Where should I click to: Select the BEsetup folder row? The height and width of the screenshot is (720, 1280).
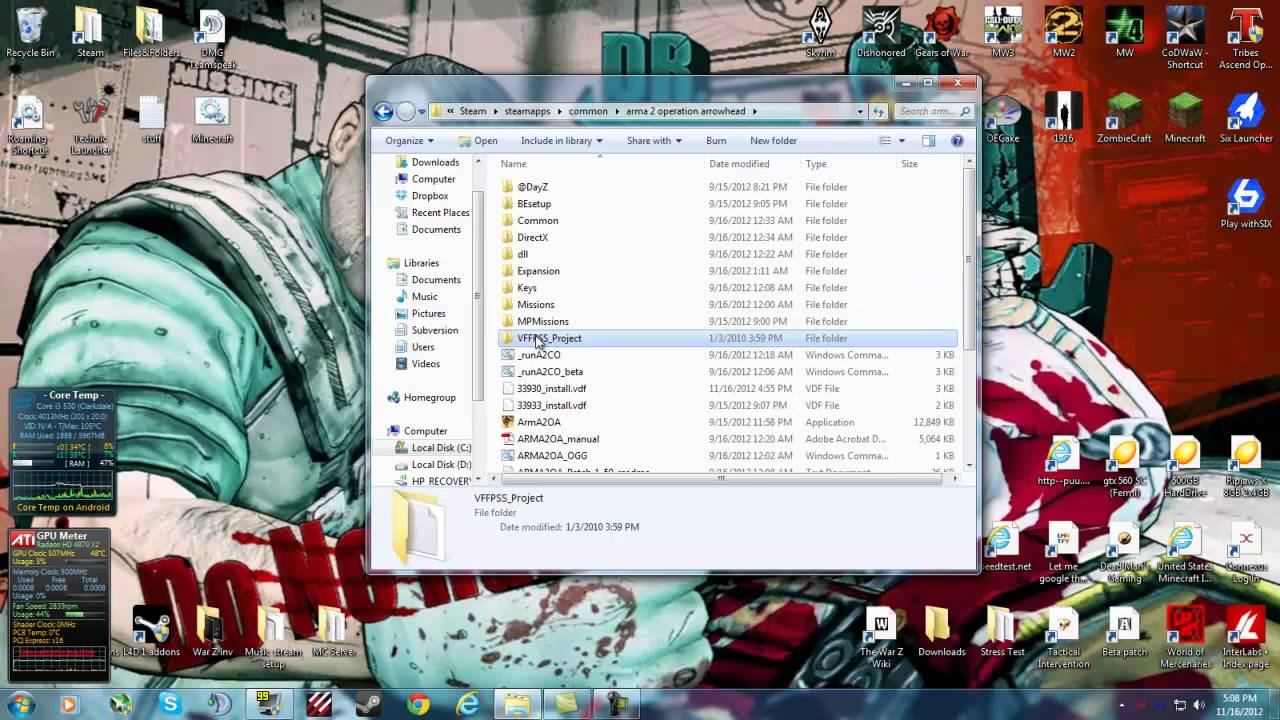tap(727, 204)
